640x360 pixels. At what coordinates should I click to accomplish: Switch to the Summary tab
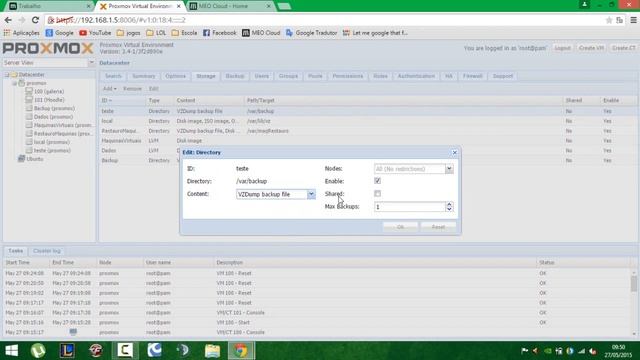click(x=144, y=76)
